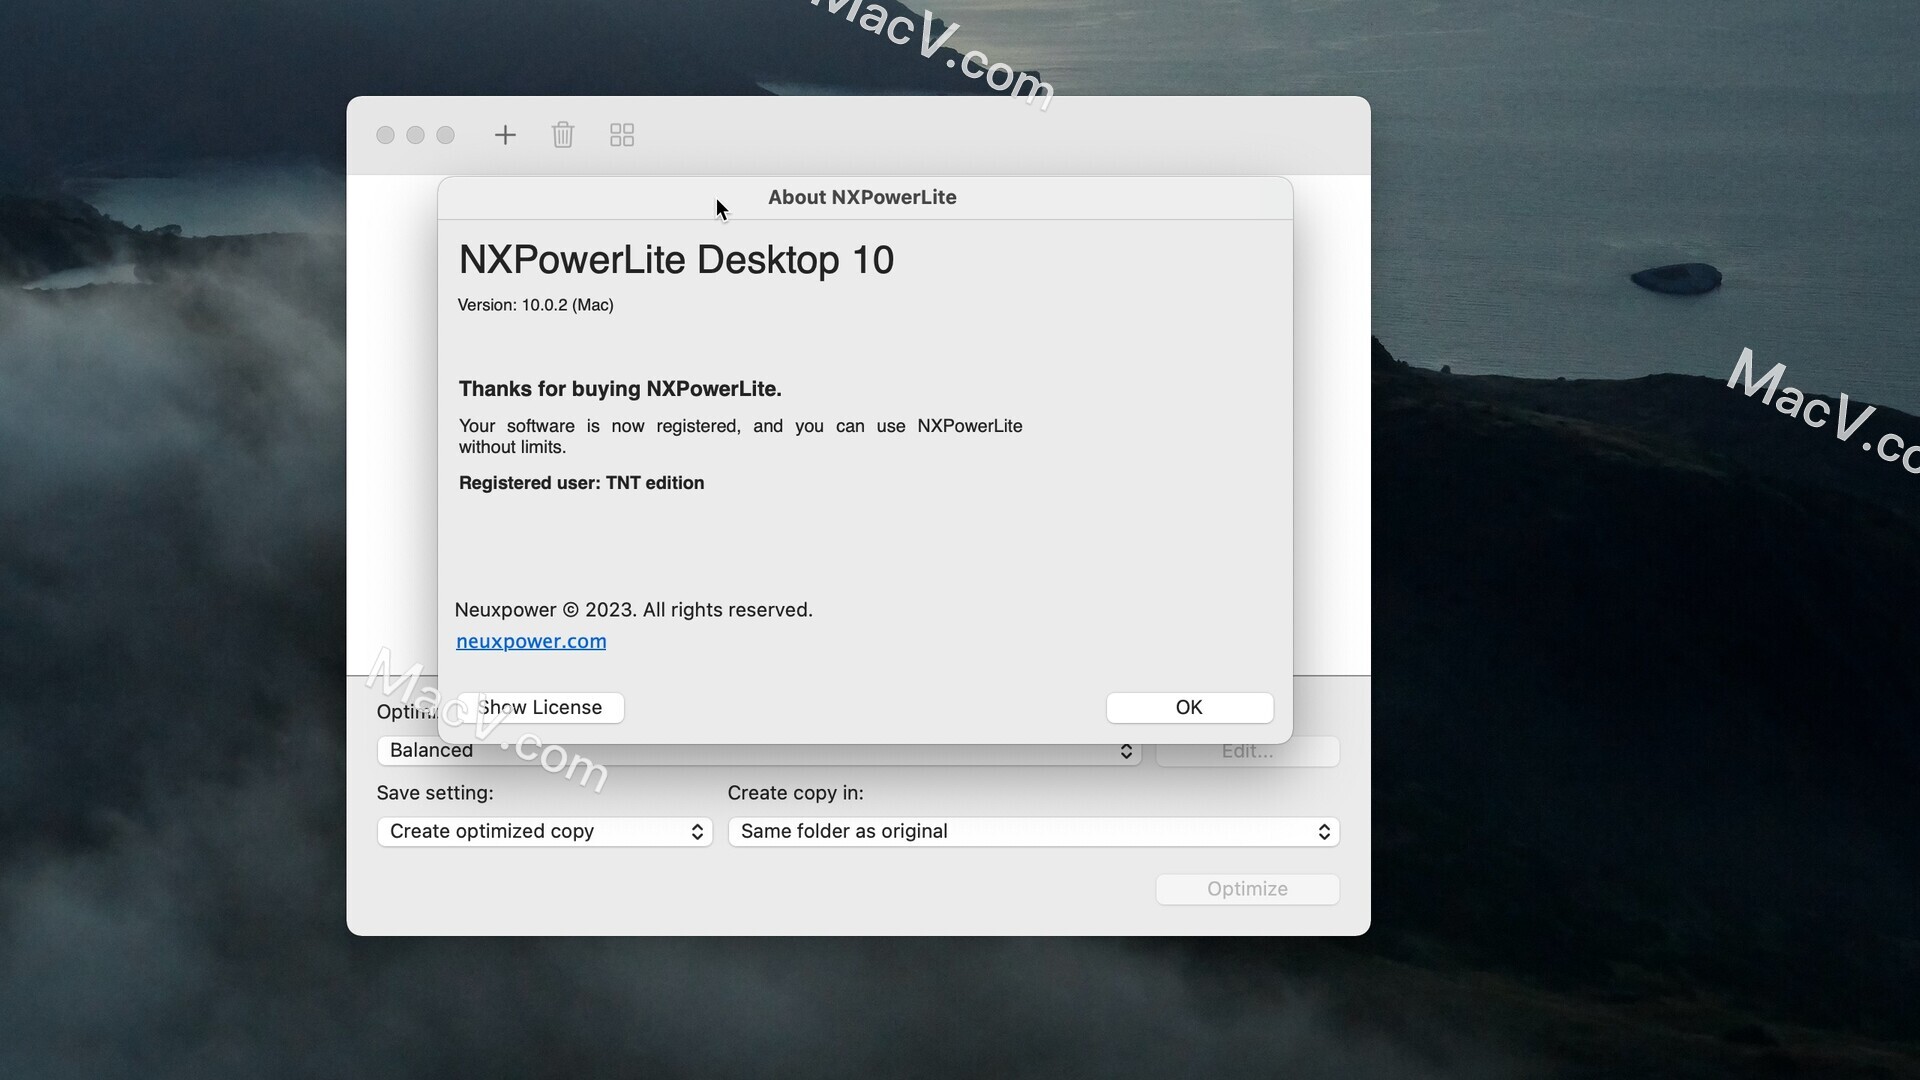Viewport: 1920px width, 1080px height.
Task: Click the gray close window button
Action: click(385, 135)
